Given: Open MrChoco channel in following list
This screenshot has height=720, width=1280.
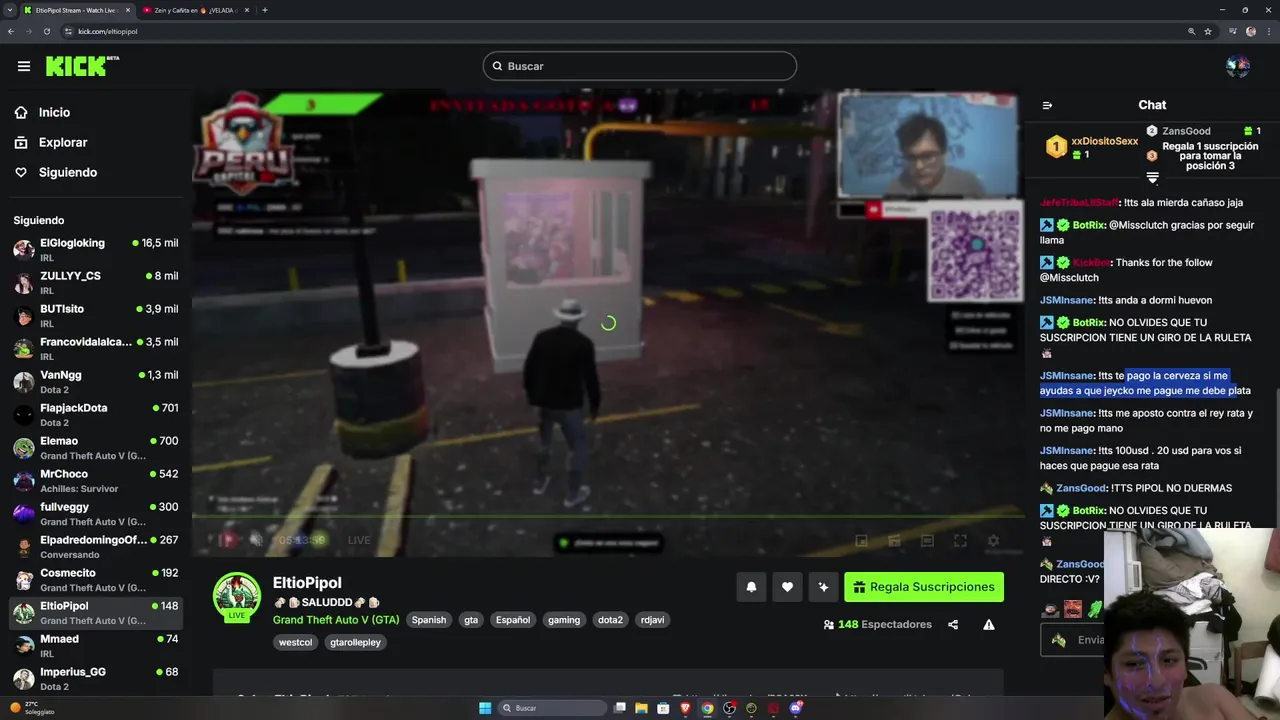Looking at the screenshot, I should 96,481.
